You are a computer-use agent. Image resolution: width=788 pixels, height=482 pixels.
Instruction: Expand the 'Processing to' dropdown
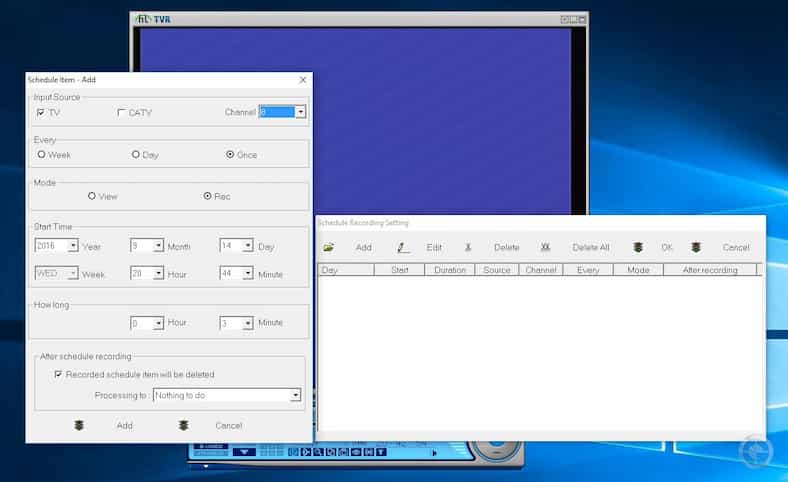coord(295,396)
